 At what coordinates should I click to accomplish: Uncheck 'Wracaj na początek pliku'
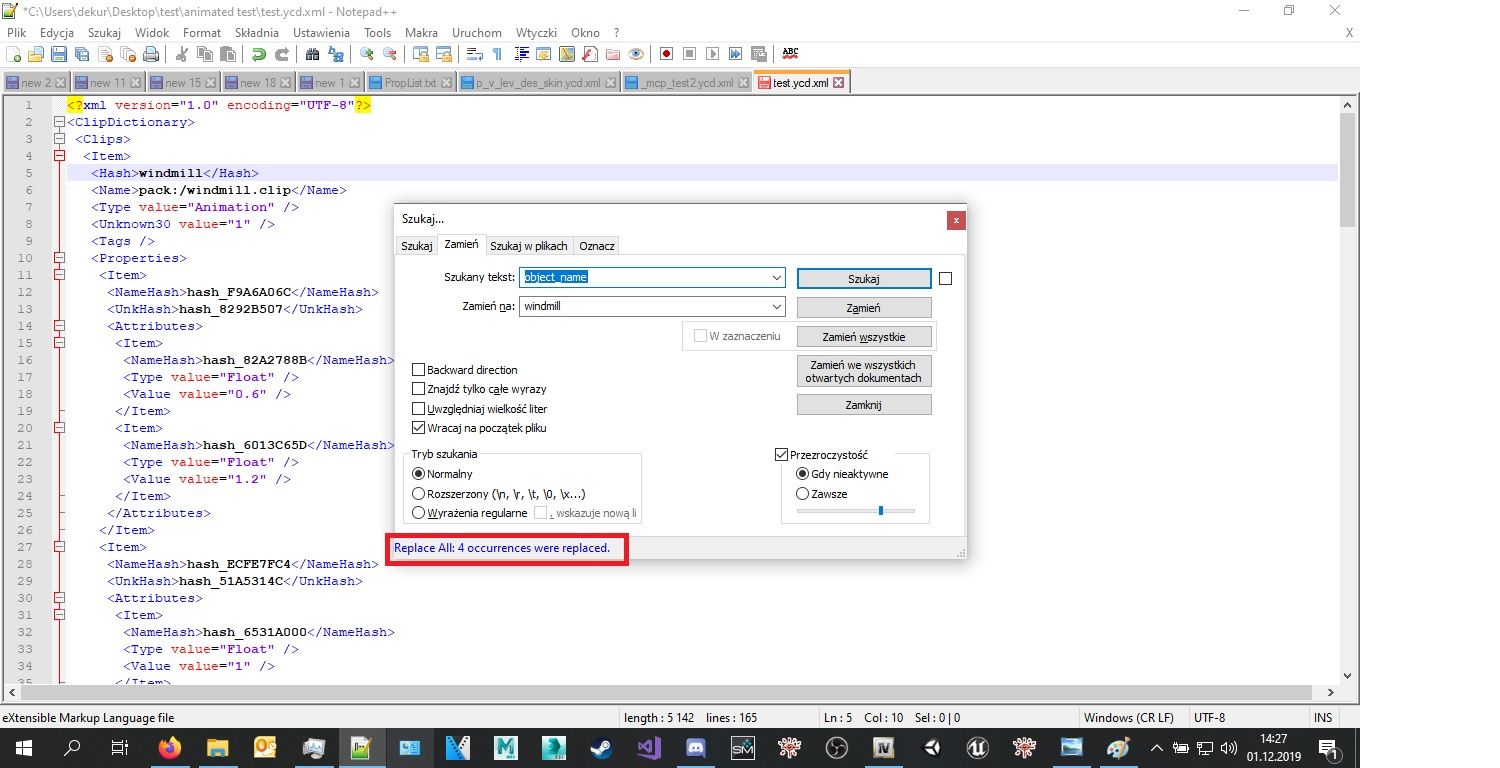(x=419, y=428)
